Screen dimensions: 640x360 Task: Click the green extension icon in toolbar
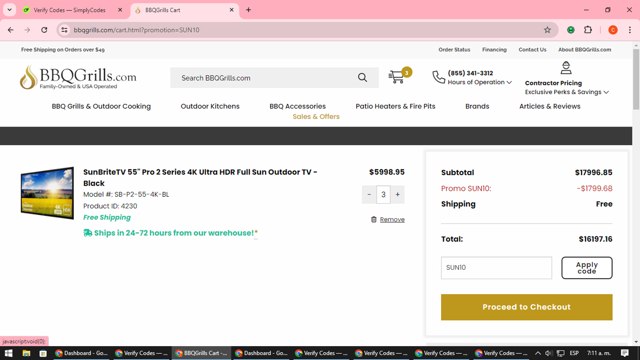click(571, 30)
